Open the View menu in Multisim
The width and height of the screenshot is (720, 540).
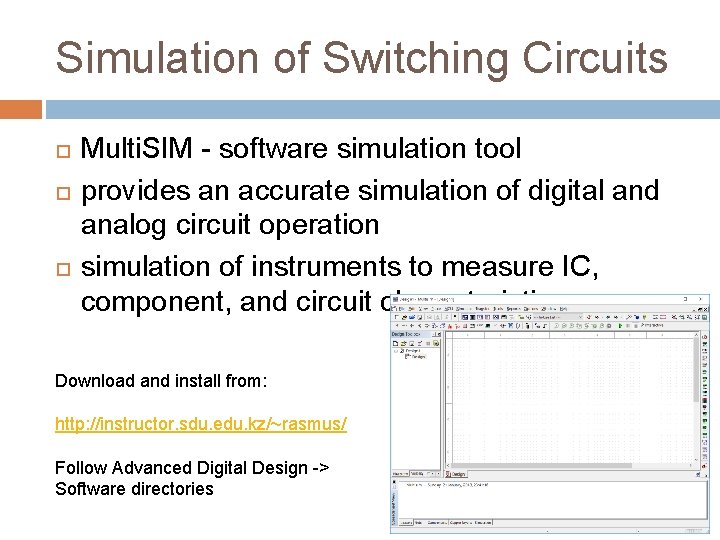(423, 309)
